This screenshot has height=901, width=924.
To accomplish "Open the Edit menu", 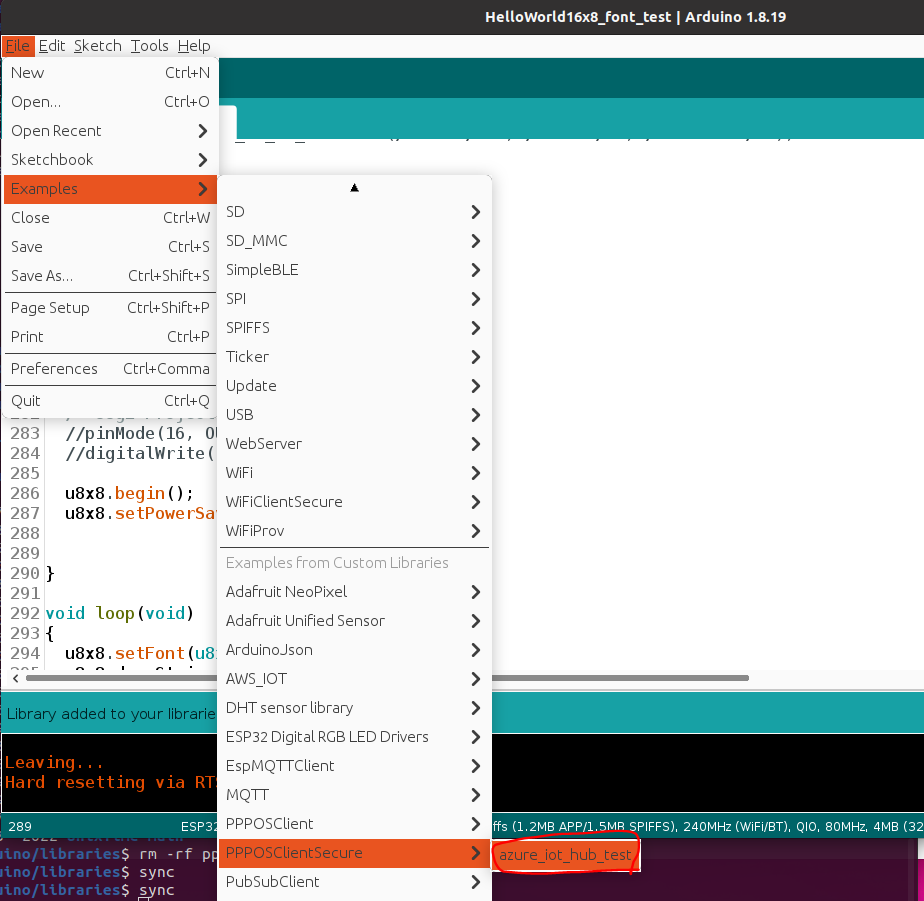I will coord(52,46).
